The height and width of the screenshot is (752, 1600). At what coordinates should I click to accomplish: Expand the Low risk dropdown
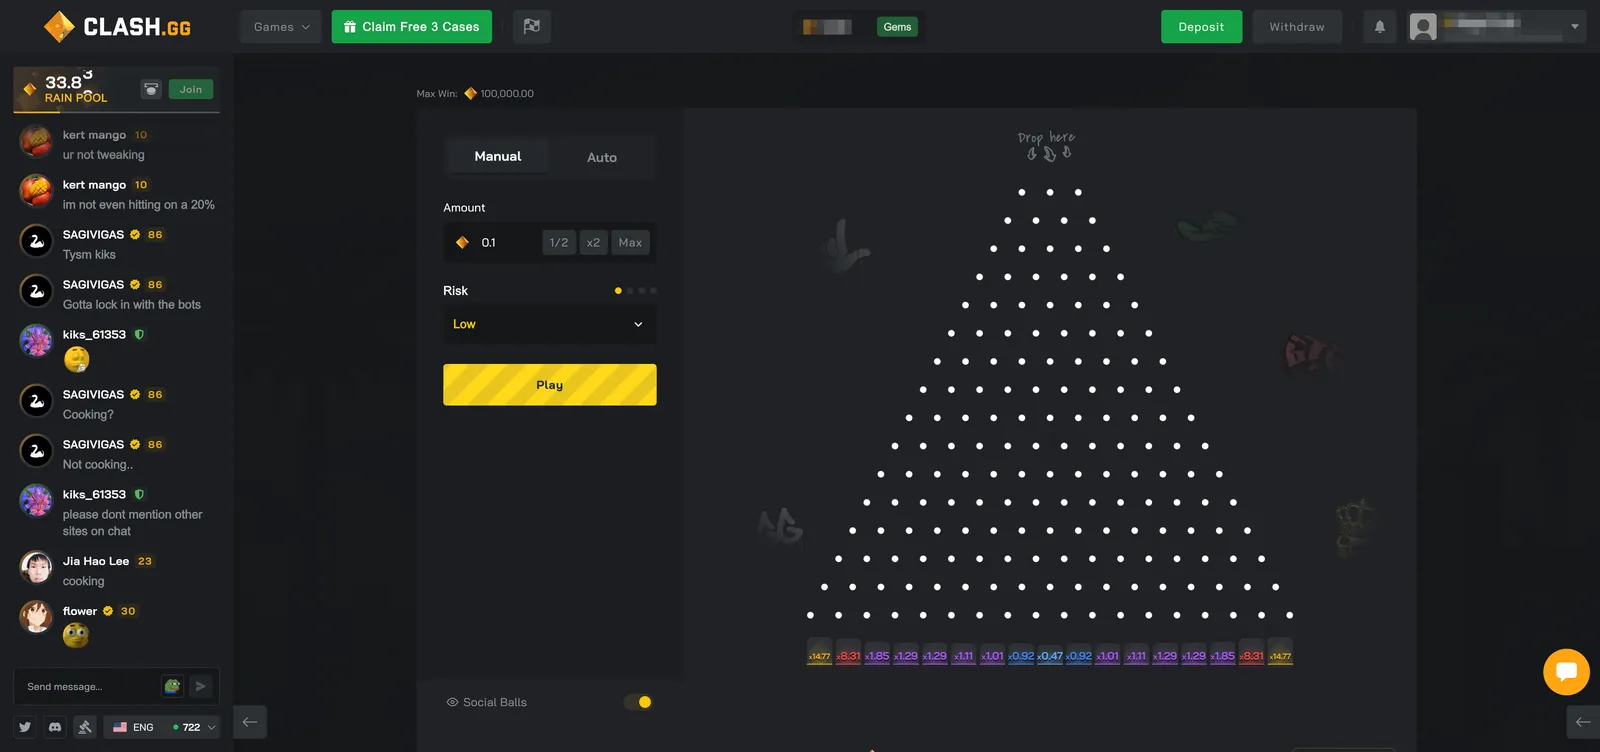[x=550, y=324]
